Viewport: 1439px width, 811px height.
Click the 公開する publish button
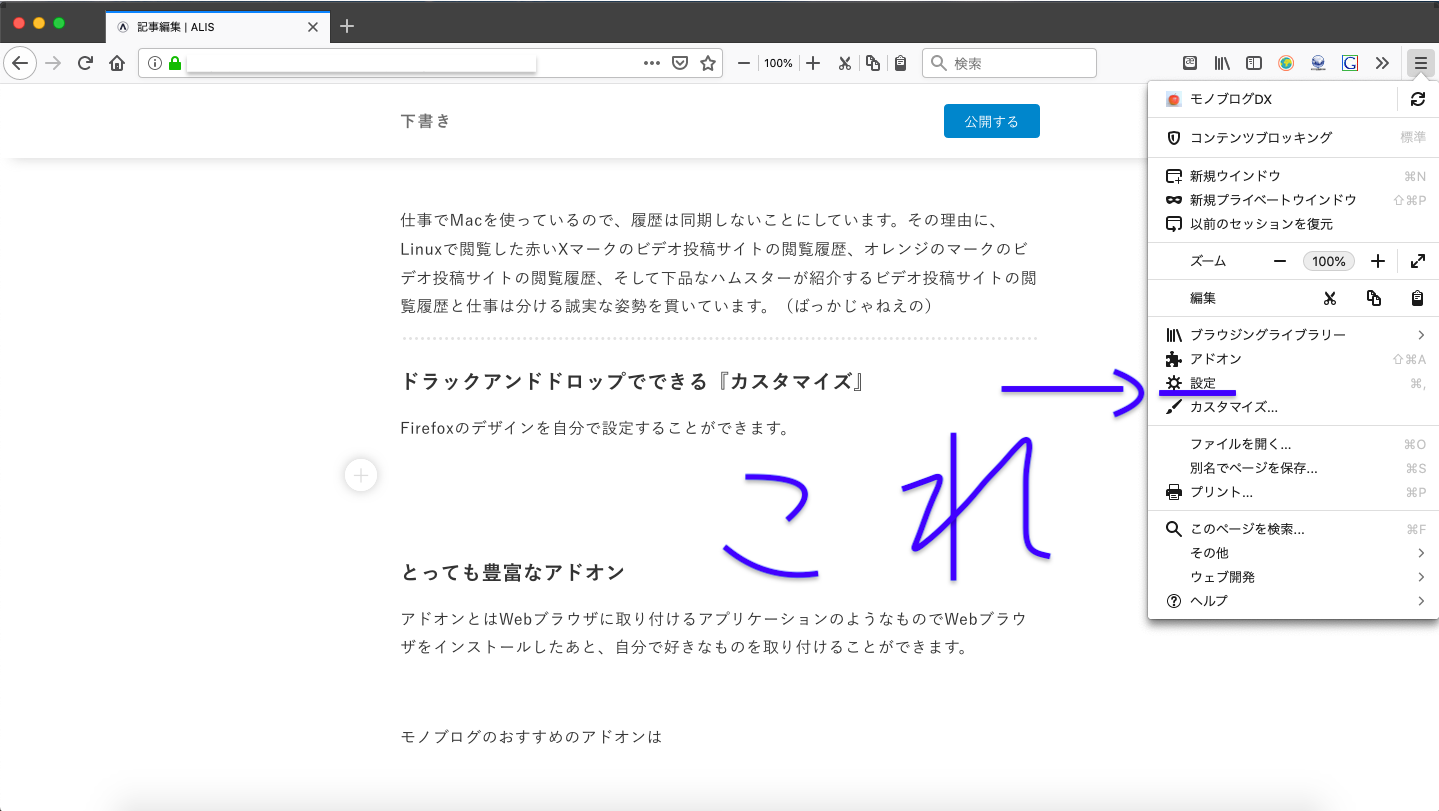click(991, 121)
